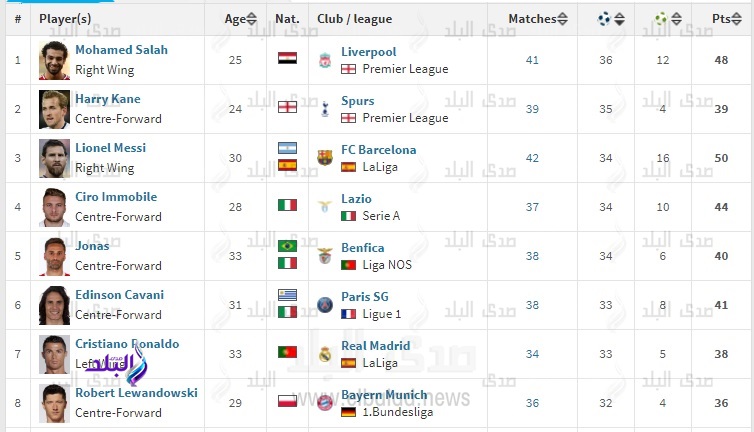Screen dimensions: 754x432
Task: Click the Liverpool club crest icon
Action: (x=325, y=61)
